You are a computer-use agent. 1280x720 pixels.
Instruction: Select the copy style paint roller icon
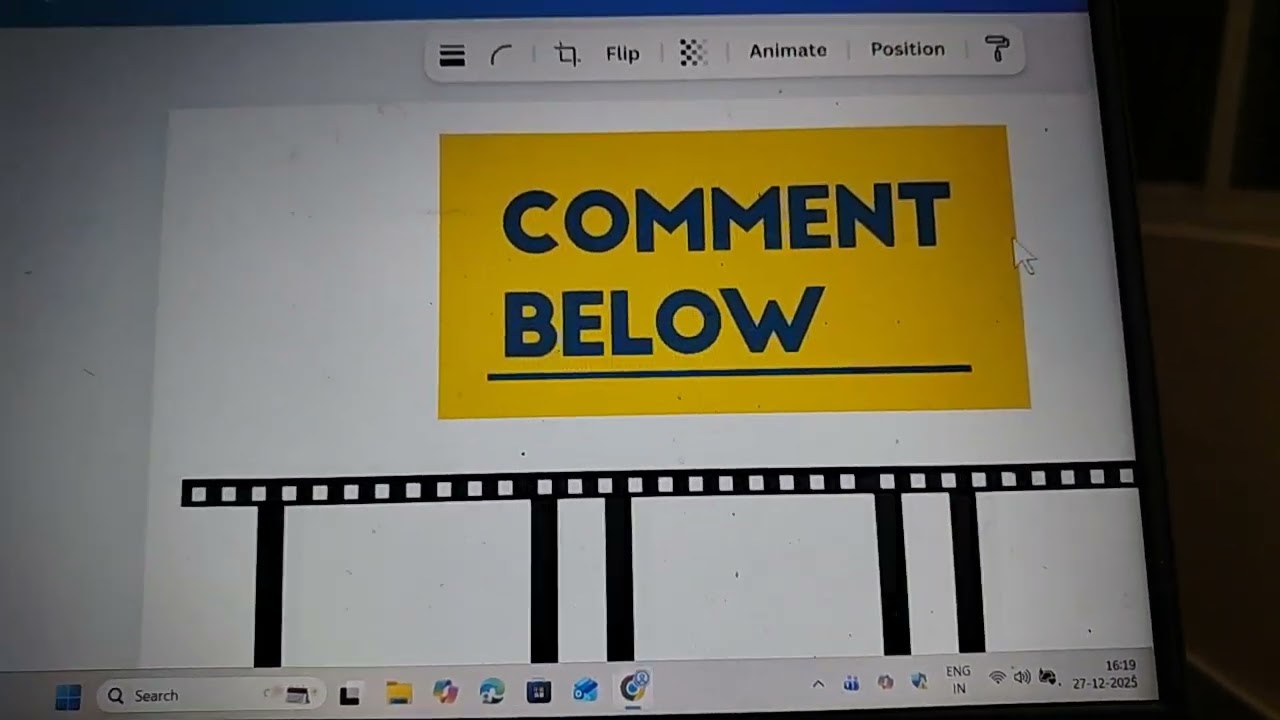point(997,48)
